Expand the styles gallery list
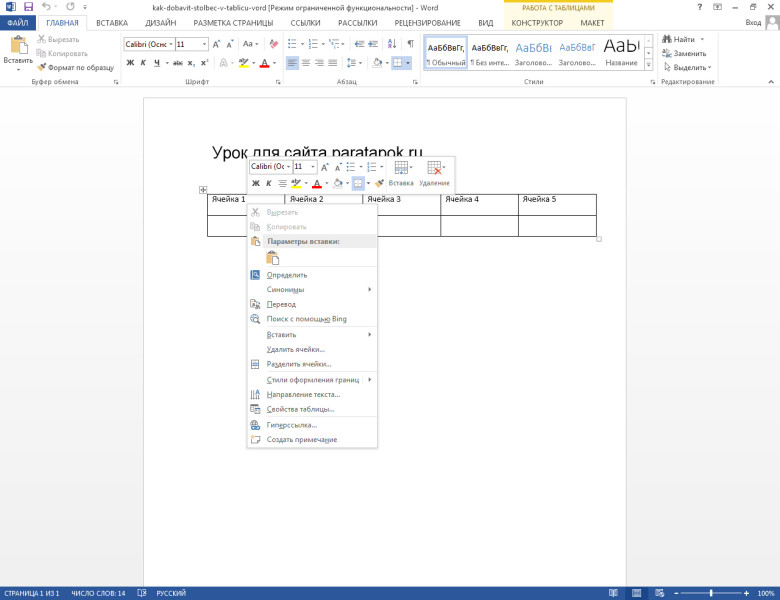This screenshot has width=780, height=600. pos(648,65)
